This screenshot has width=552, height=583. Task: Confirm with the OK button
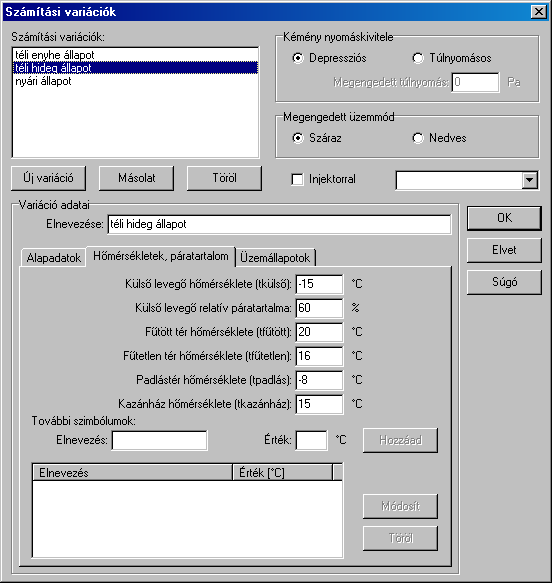pos(504,218)
